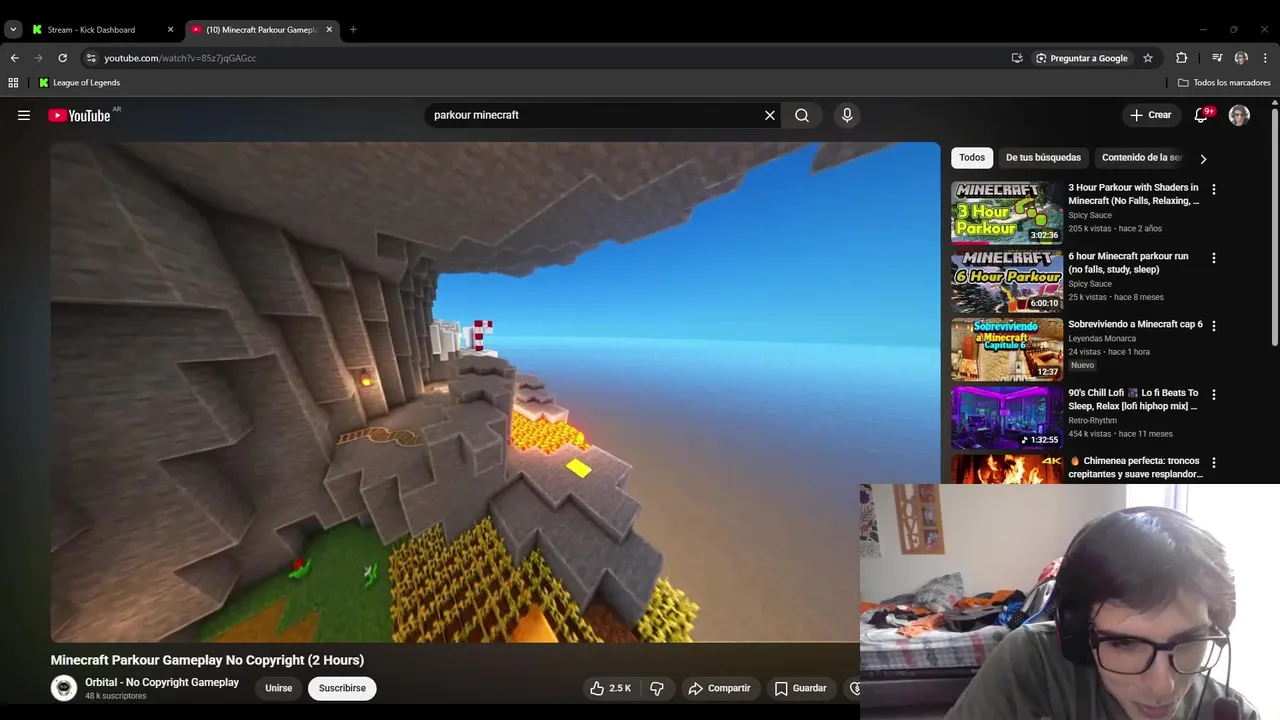1280x720 pixels.
Task: Open the League of Legends bookmark
Action: [79, 83]
